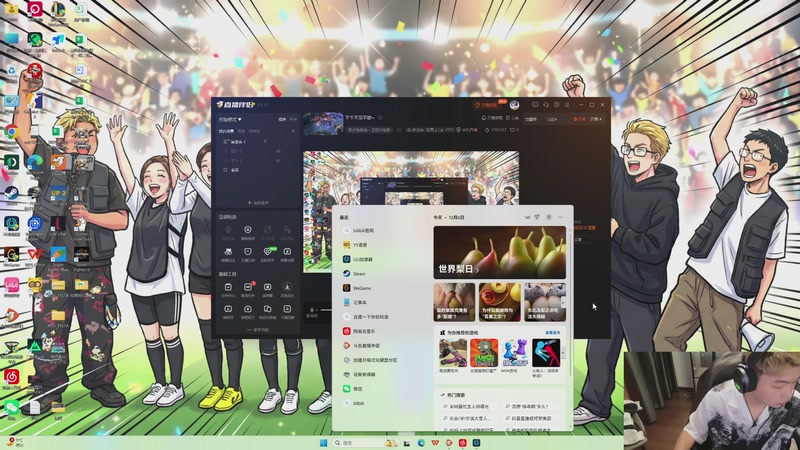
Task: Click the stream cover thumbnail in 直播伴侣
Action: (323, 123)
